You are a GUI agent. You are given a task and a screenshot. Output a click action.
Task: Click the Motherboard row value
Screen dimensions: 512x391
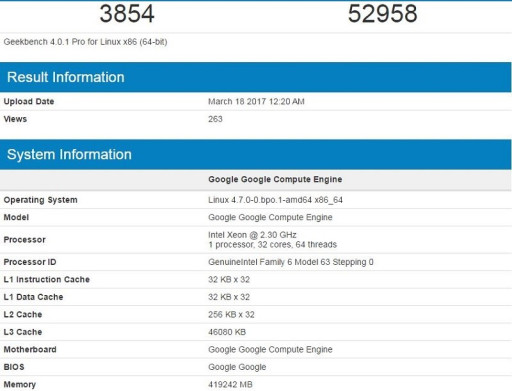270,349
